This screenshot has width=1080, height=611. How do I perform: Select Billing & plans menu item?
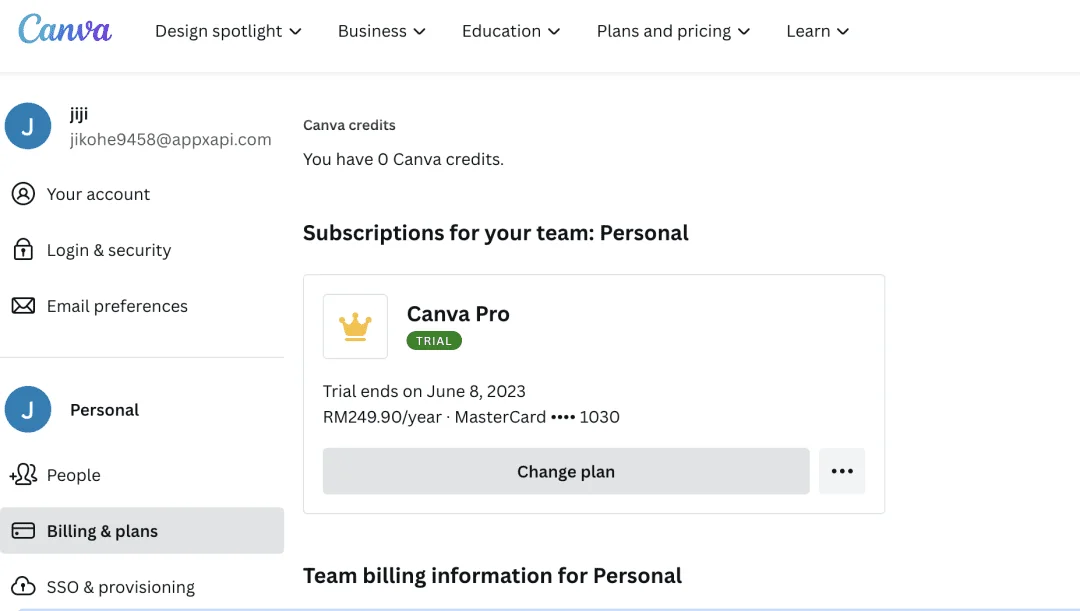pos(142,530)
